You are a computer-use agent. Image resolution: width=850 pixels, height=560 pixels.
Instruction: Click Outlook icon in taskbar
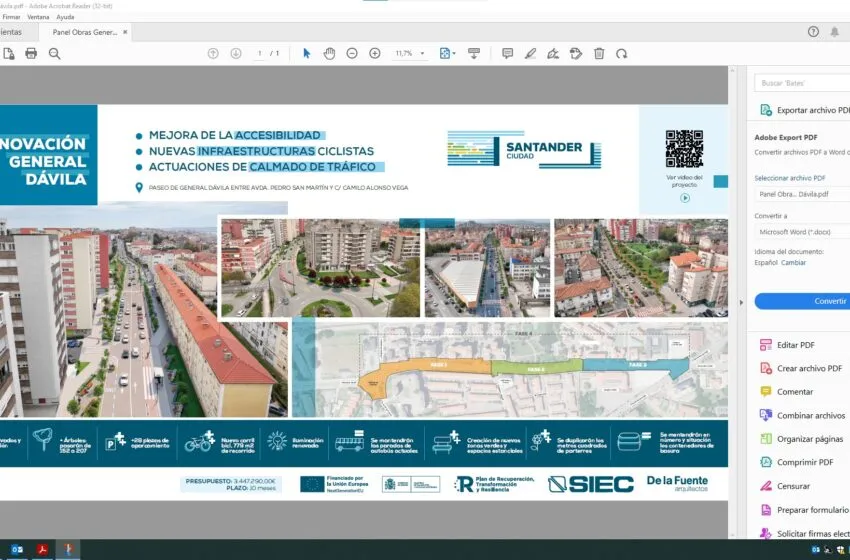[x=17, y=550]
